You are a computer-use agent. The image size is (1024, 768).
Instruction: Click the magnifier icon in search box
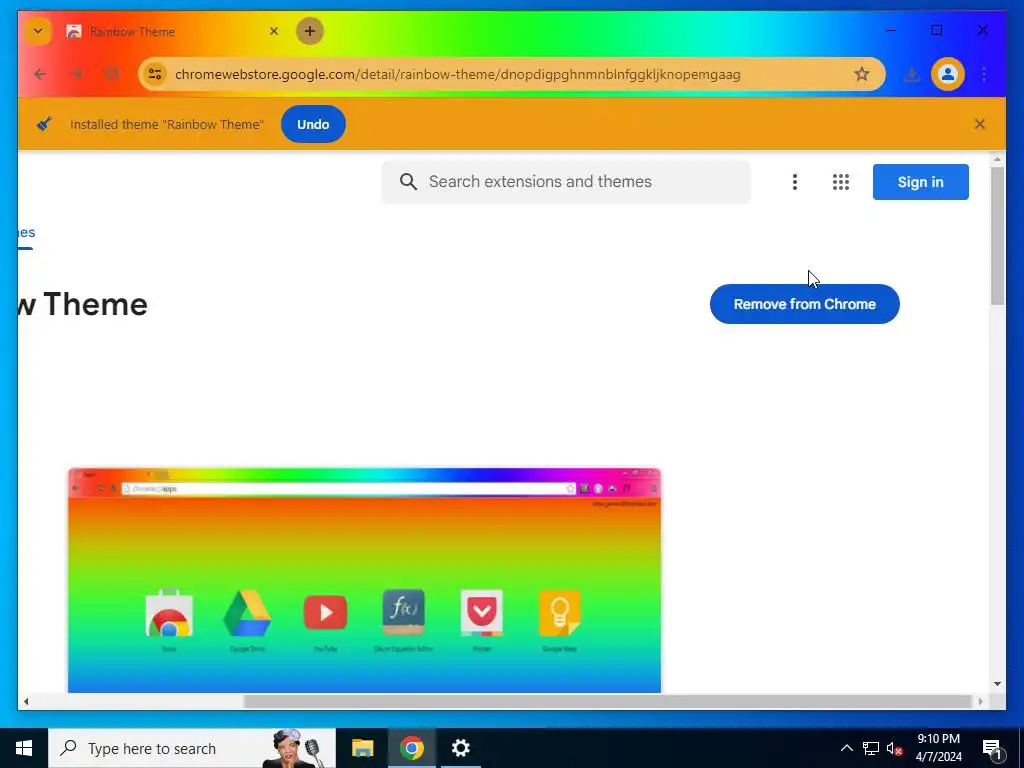[x=408, y=182]
